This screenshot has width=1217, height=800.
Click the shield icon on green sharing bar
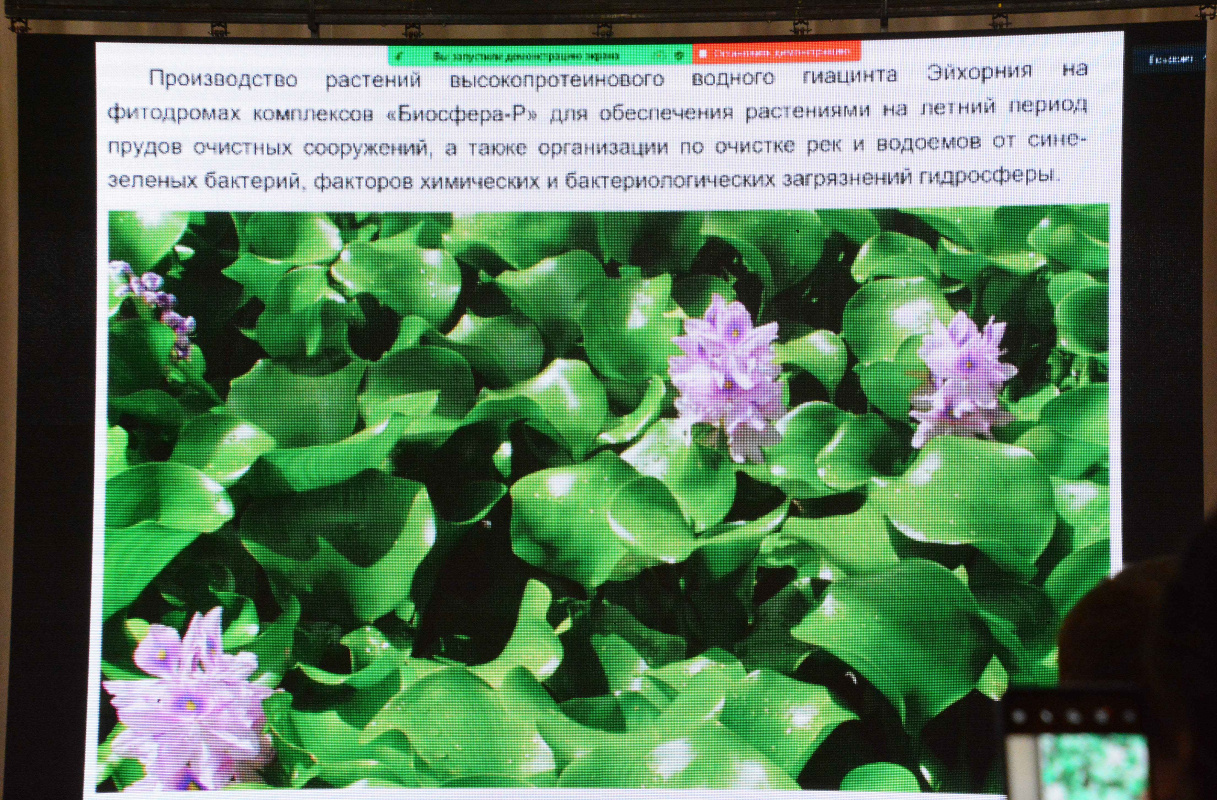(x=679, y=54)
